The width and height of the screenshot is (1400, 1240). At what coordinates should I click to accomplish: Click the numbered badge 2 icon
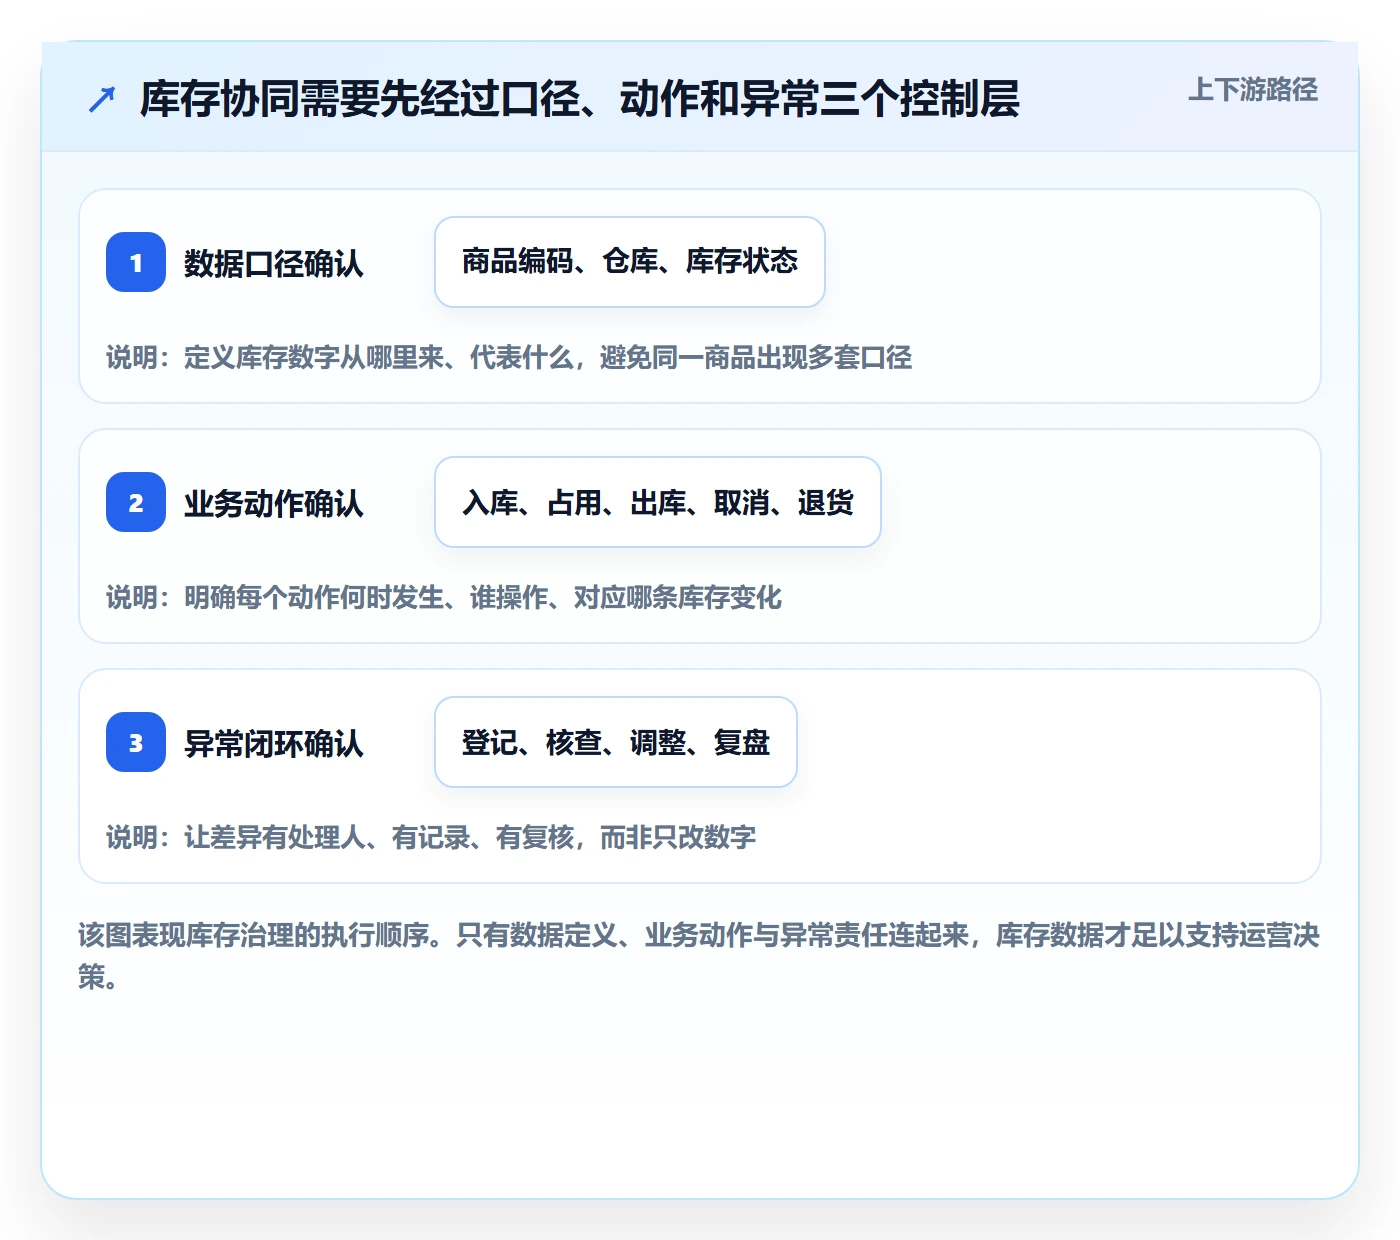(x=136, y=502)
